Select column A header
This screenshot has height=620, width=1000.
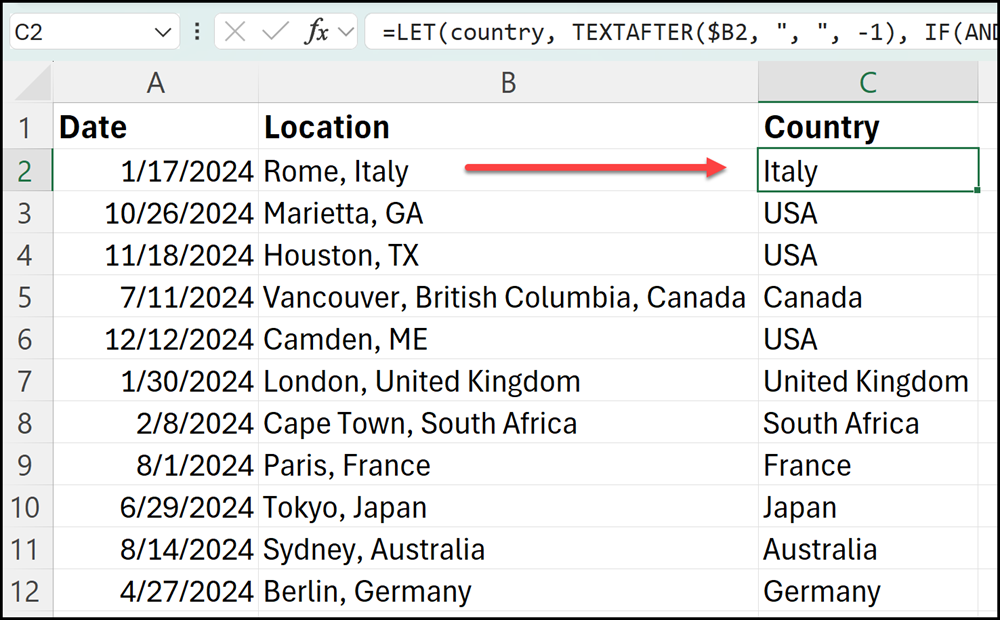156,83
